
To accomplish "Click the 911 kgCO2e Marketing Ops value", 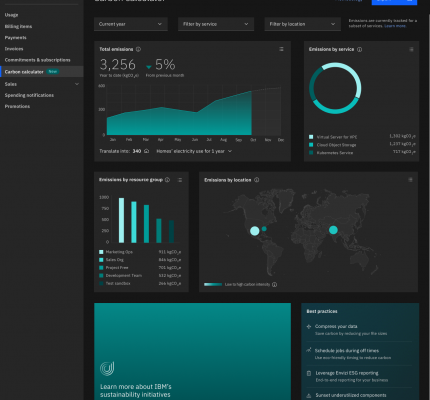I will coord(170,252).
